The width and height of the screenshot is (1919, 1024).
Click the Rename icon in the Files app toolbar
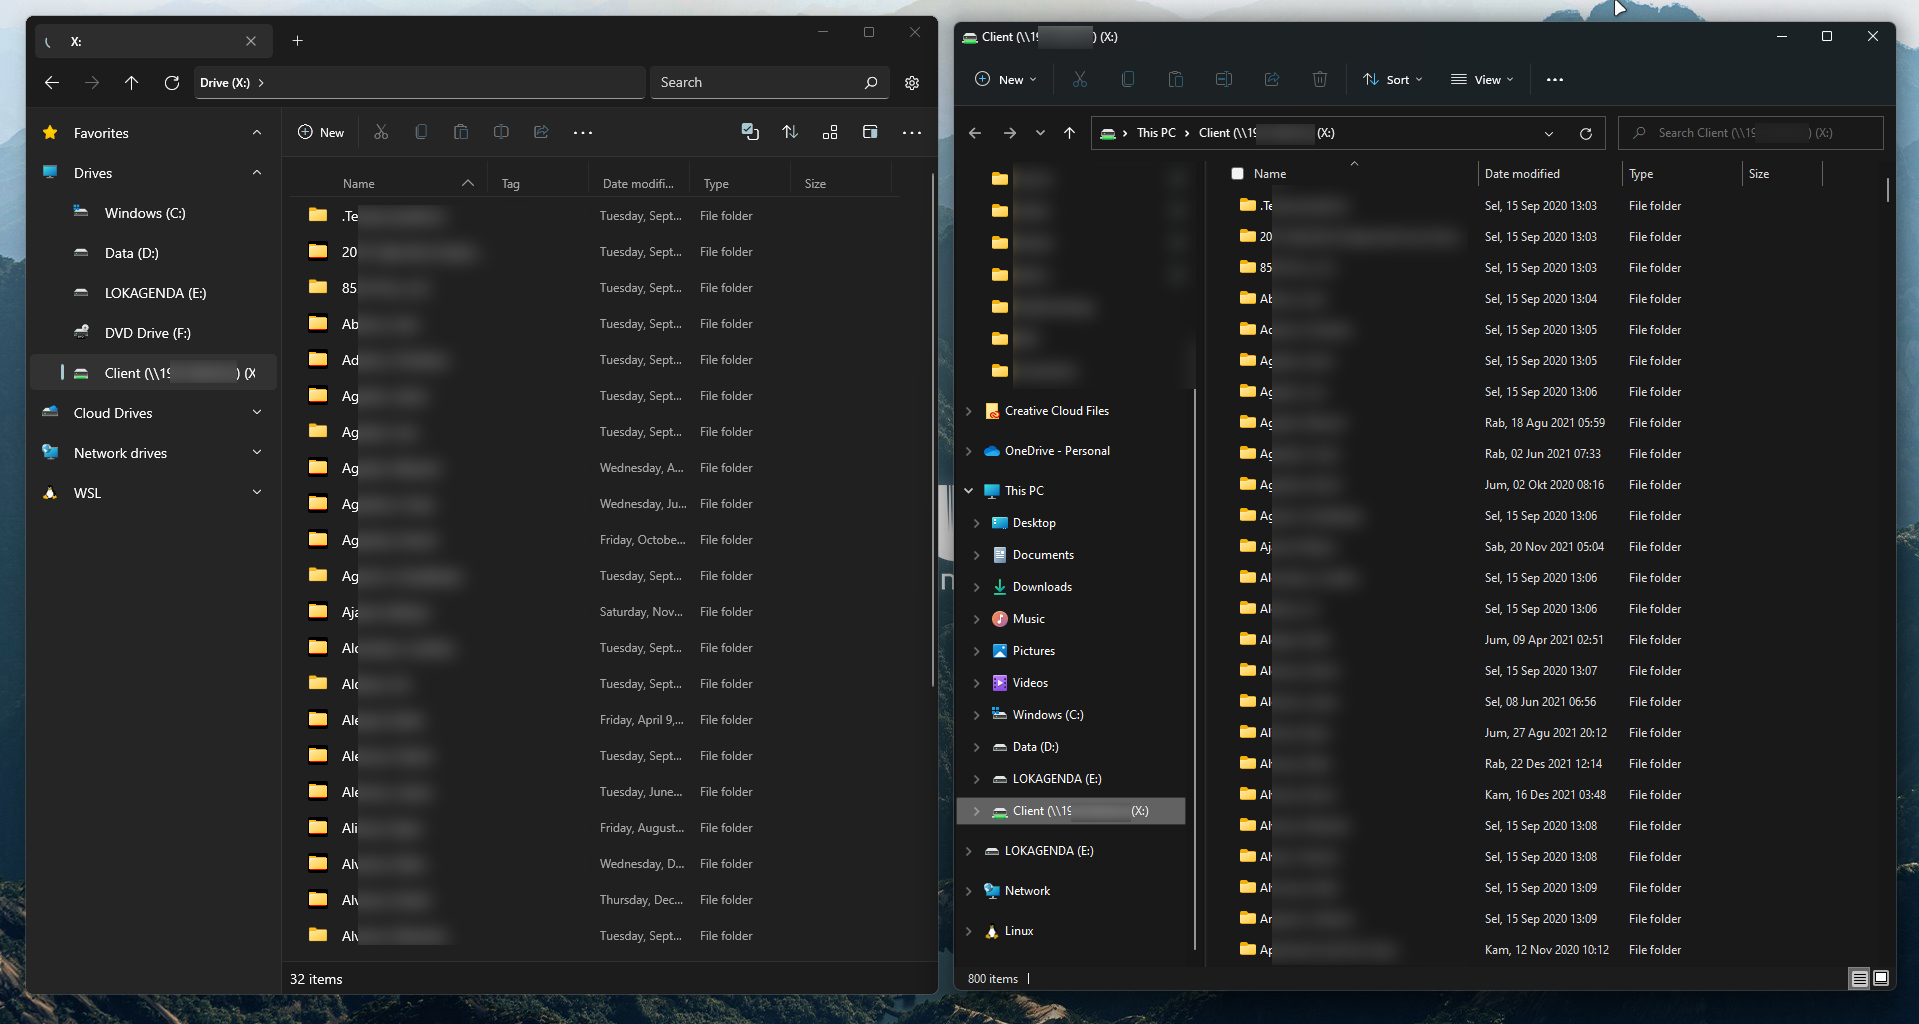(501, 132)
